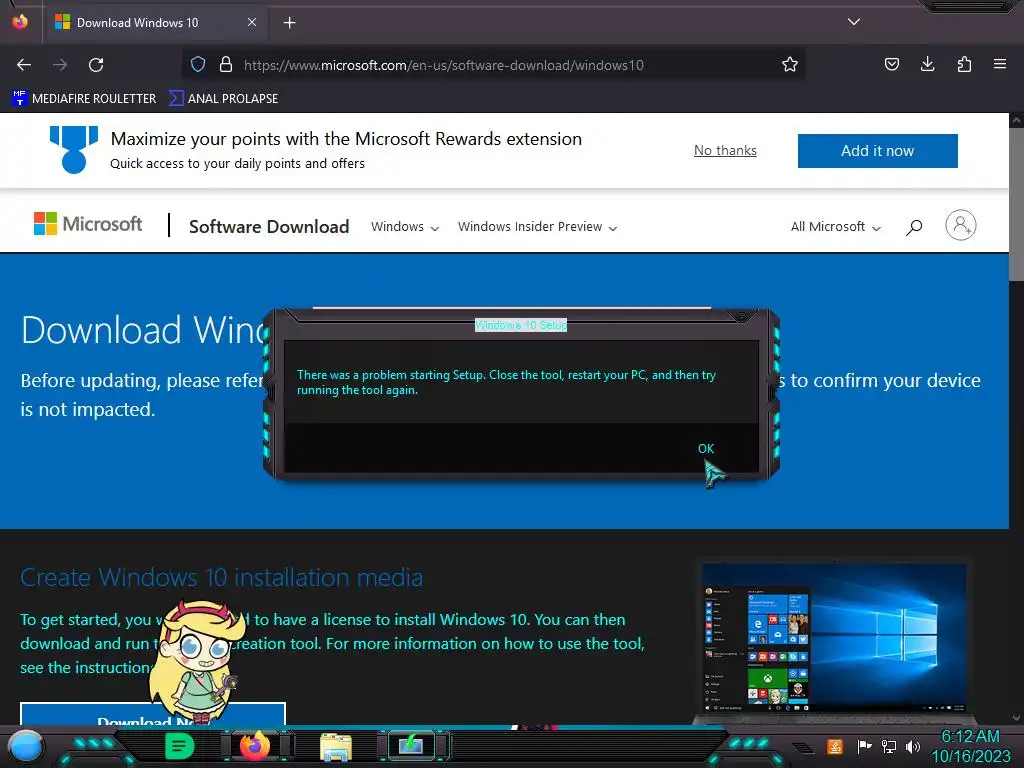Open a new tab with the plus icon
The height and width of the screenshot is (768, 1024).
(289, 23)
